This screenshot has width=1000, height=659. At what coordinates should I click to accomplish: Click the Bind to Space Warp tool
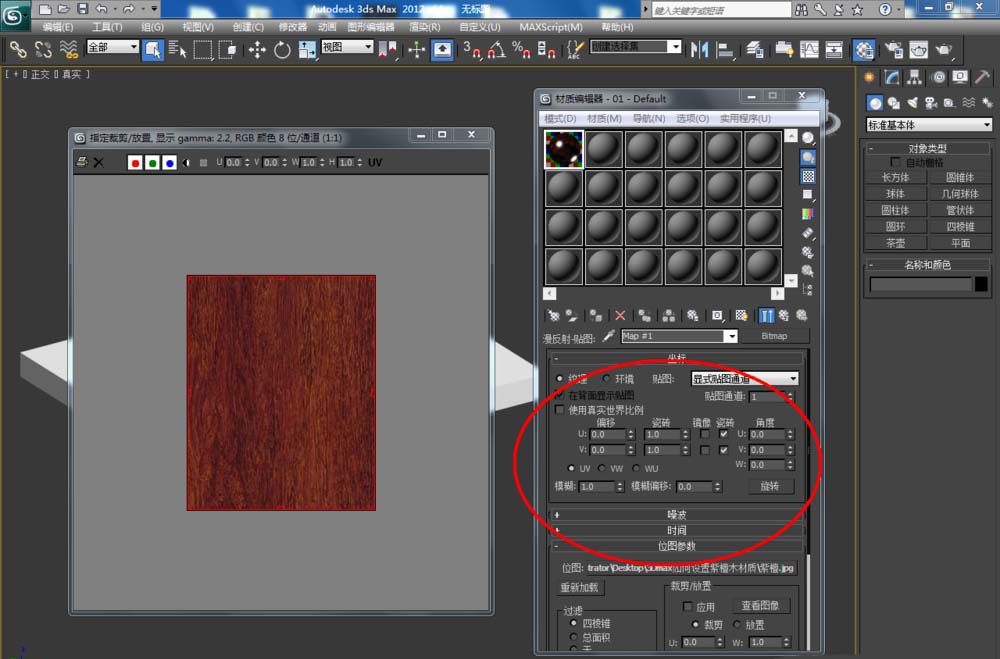coord(68,49)
